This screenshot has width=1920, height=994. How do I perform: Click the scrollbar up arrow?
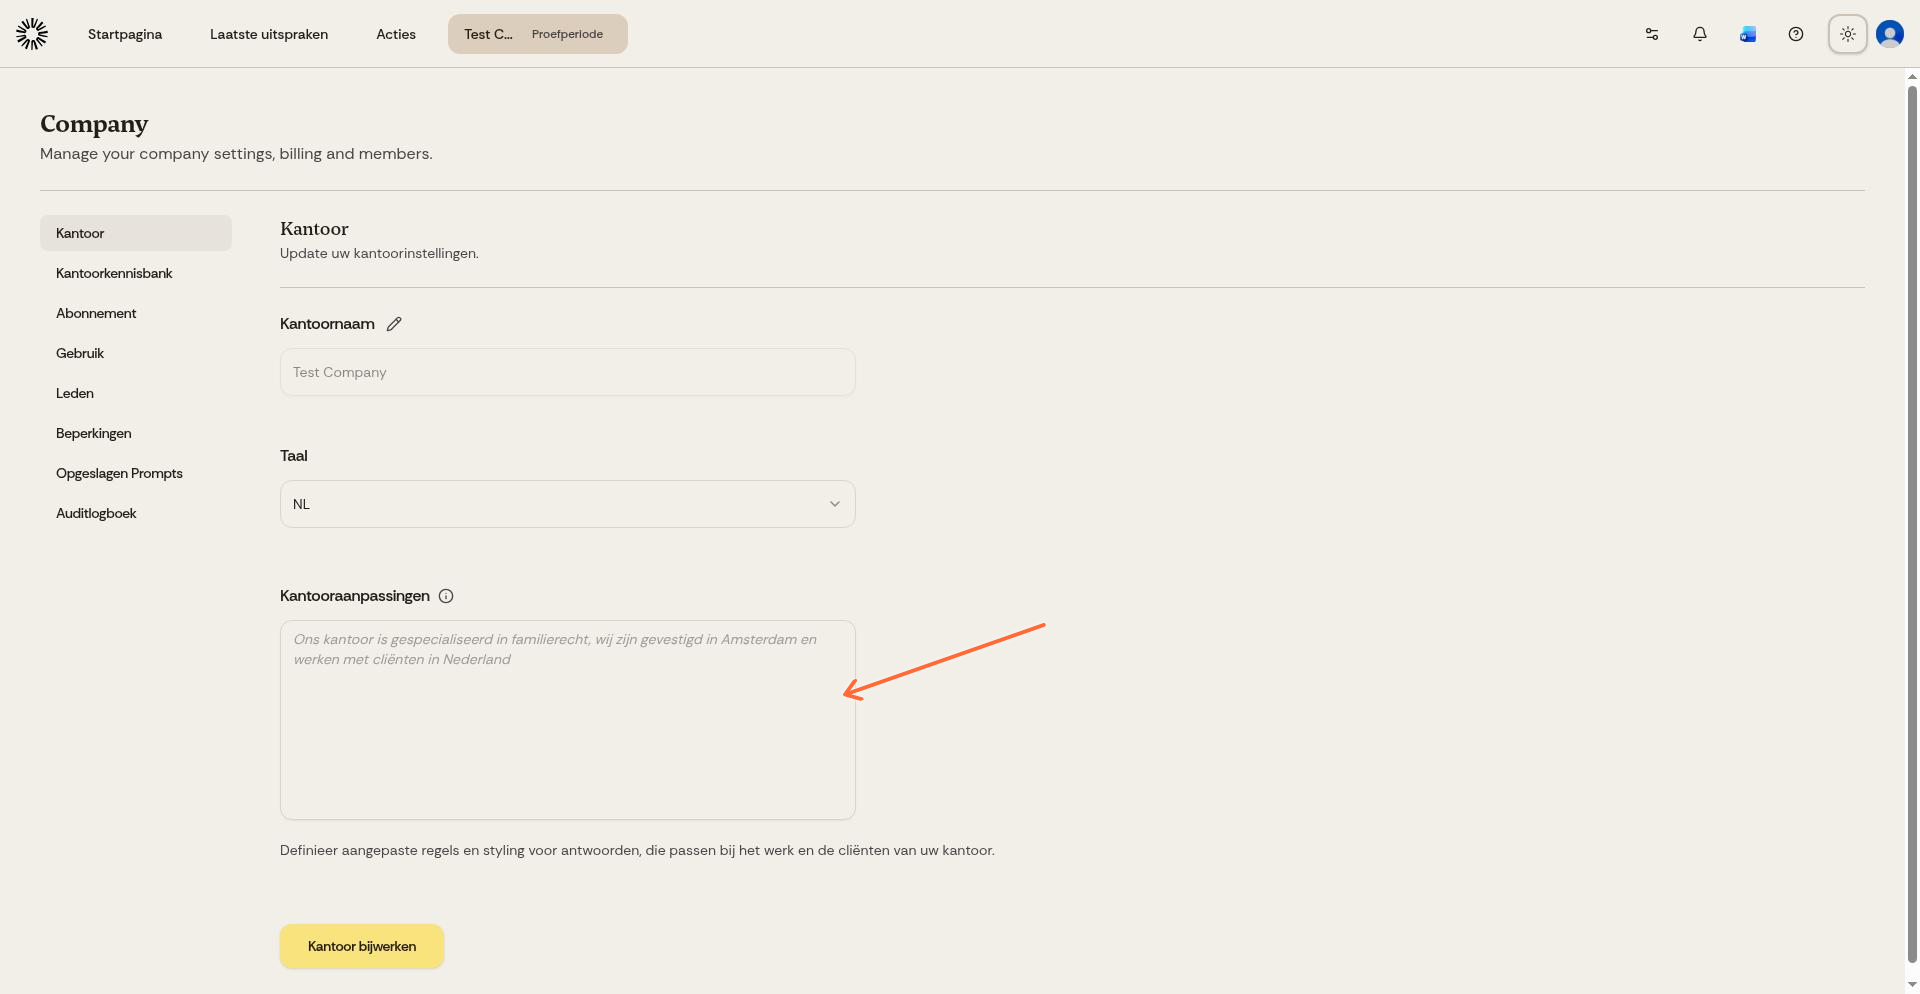pyautogui.click(x=1912, y=76)
